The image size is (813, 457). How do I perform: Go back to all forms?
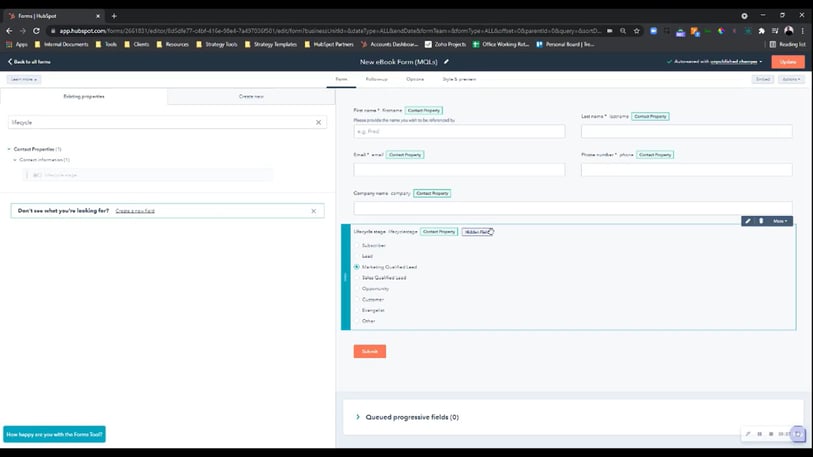click(30, 62)
